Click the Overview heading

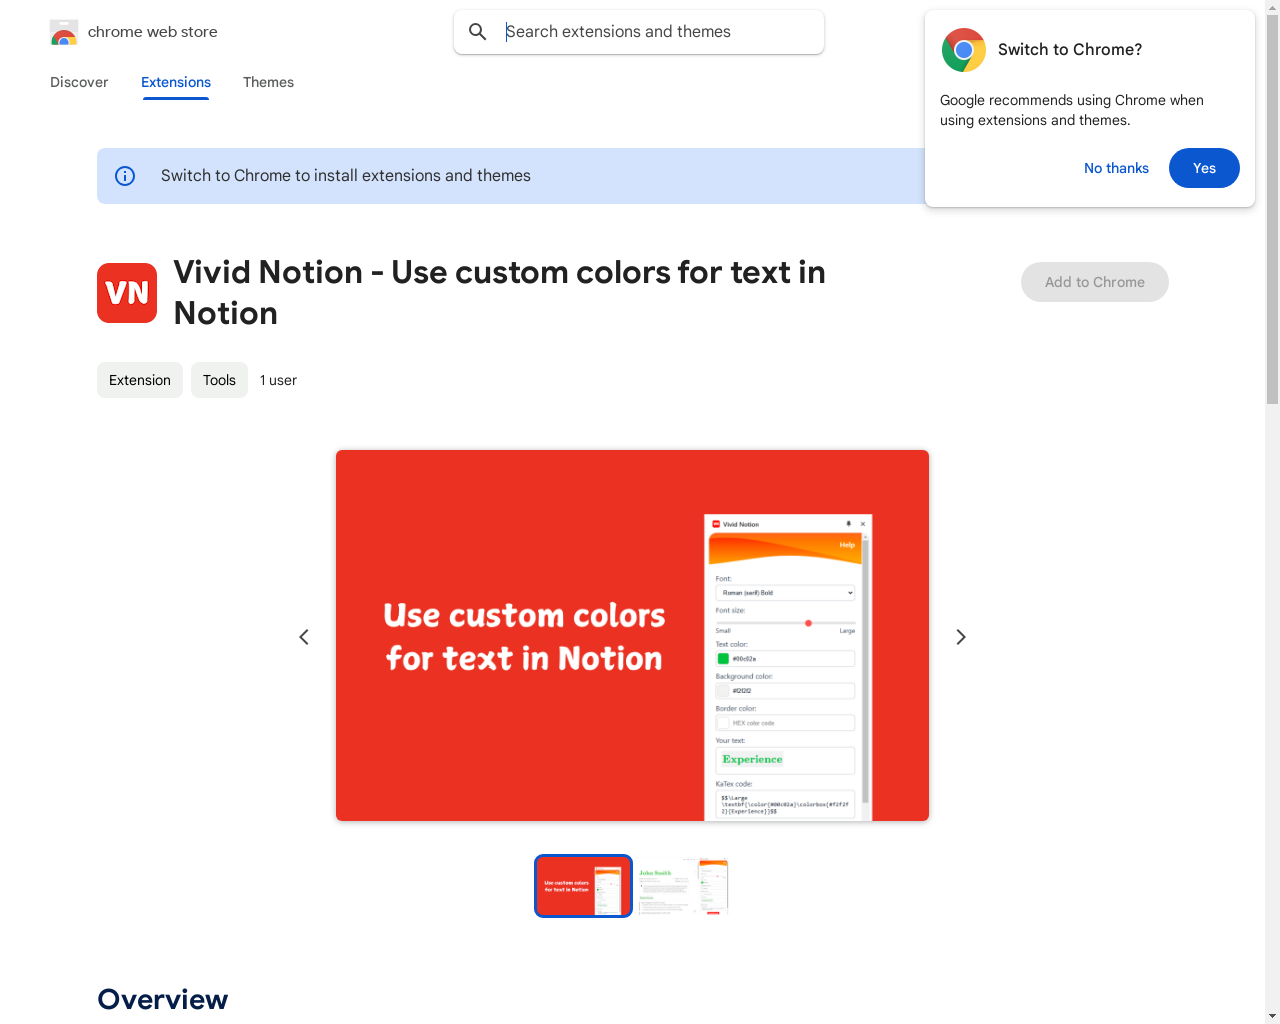pyautogui.click(x=163, y=999)
